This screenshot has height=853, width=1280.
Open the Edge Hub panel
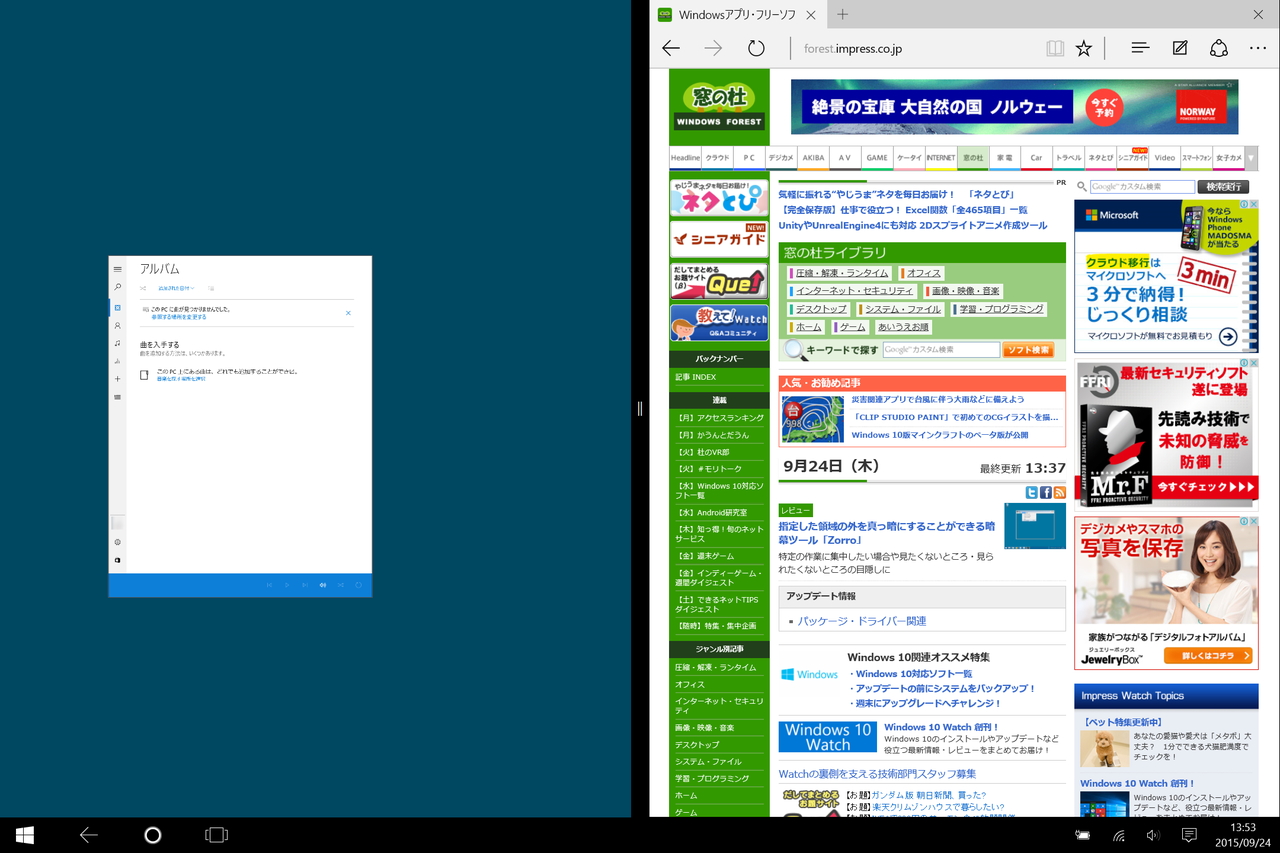pos(1140,47)
